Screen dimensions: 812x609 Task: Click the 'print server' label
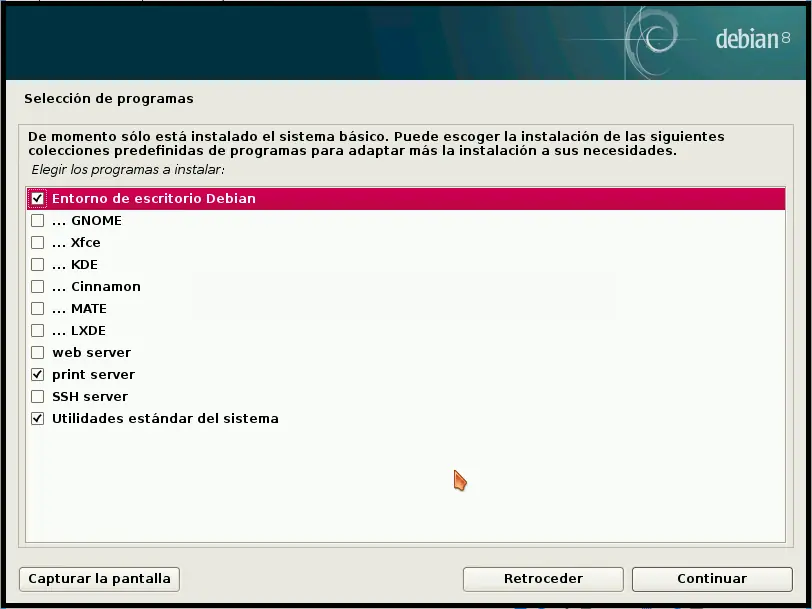tap(94, 374)
